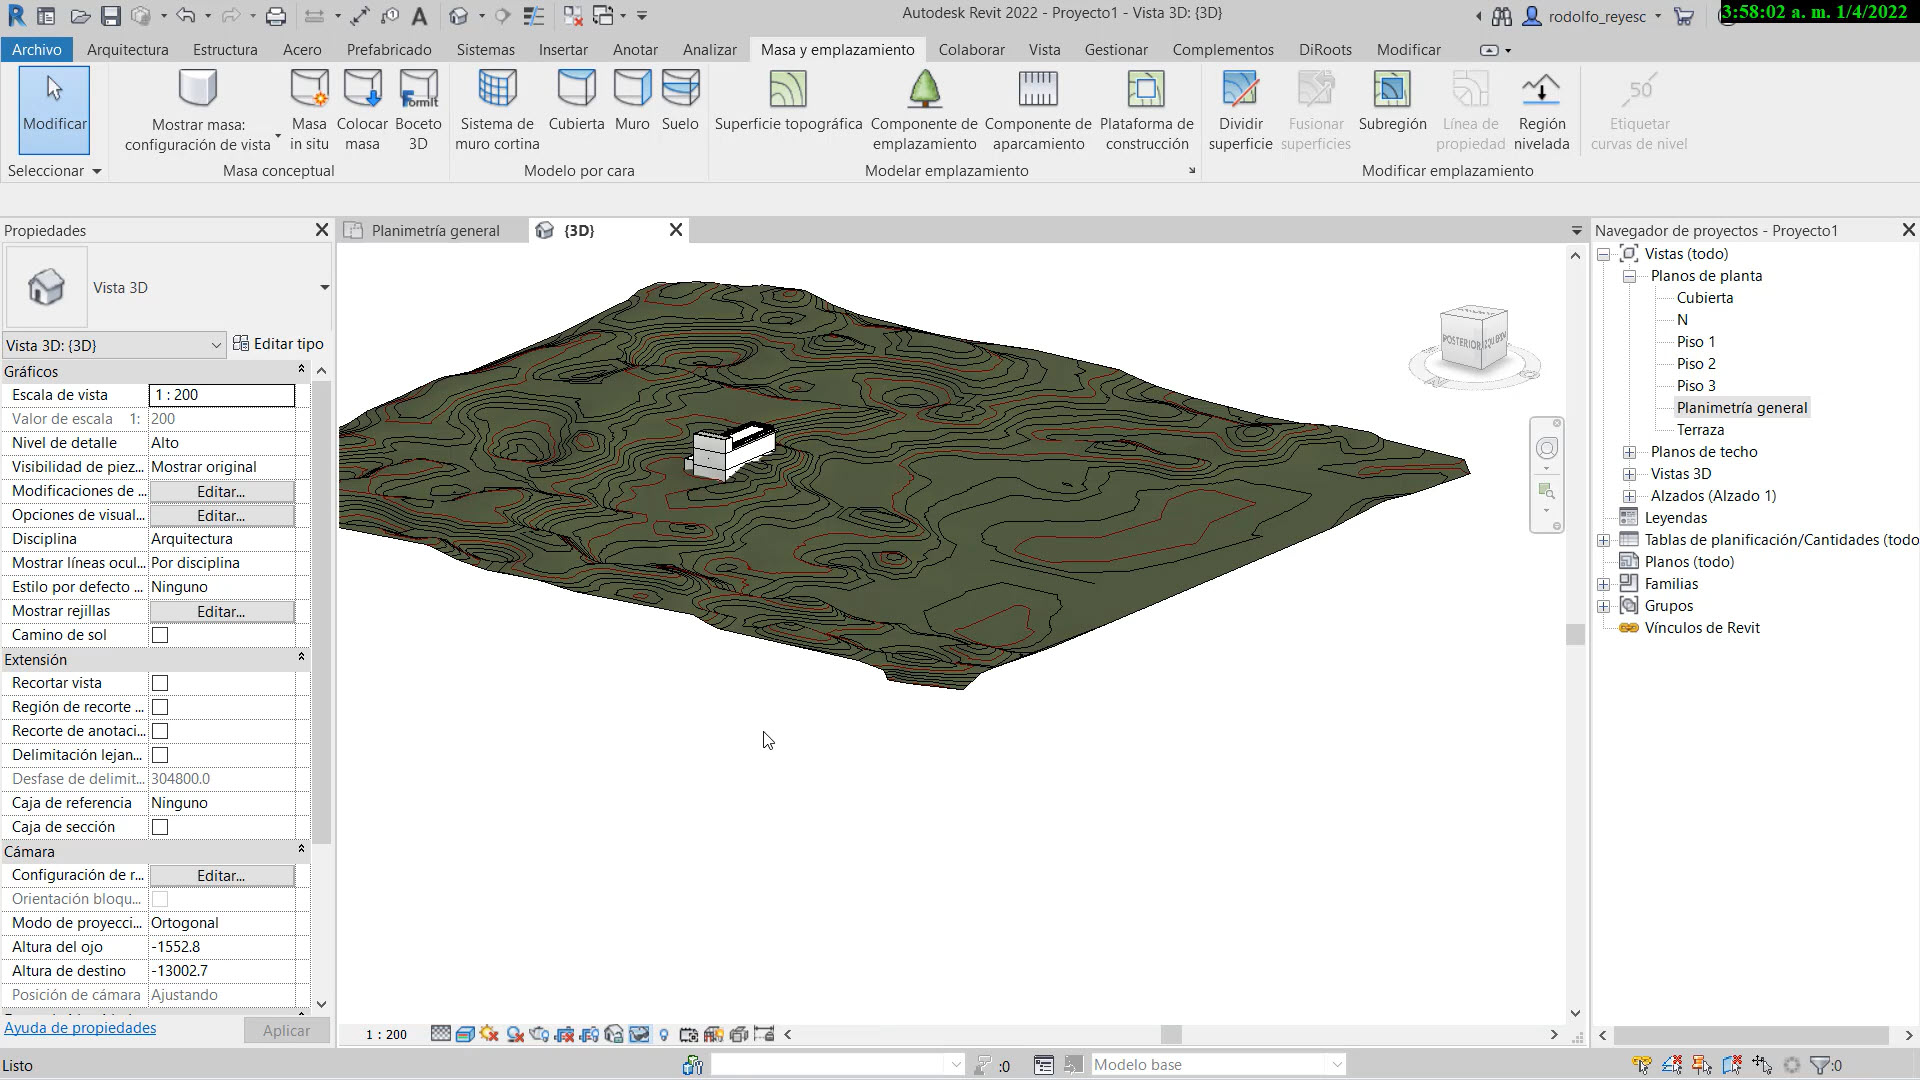Click the Undo arrow
This screenshot has height=1080, width=1920.
[185, 16]
